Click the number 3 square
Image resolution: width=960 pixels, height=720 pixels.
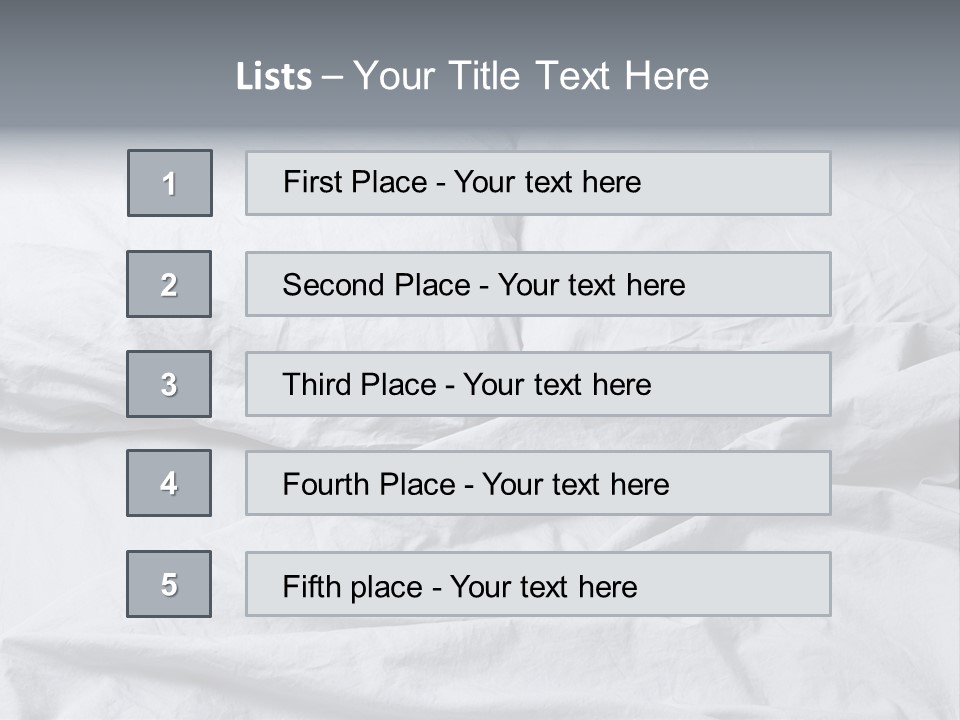point(169,384)
